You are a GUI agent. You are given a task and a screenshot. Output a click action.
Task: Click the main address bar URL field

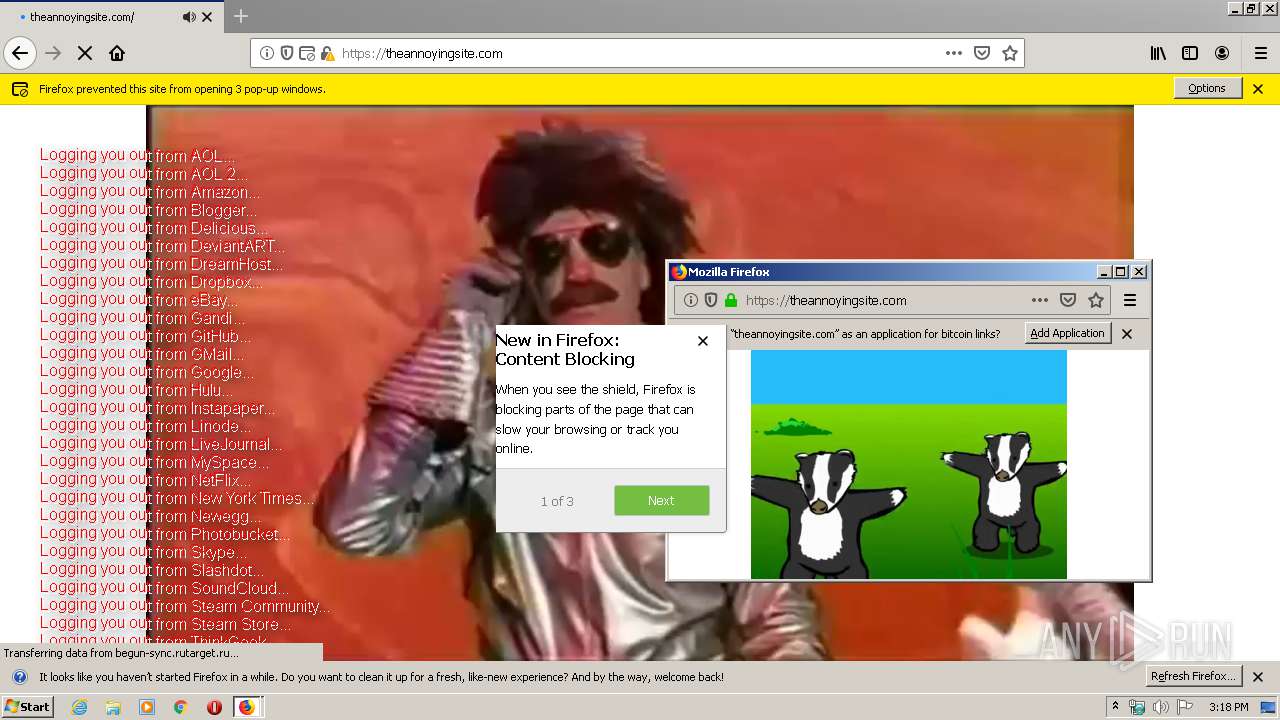click(x=640, y=53)
